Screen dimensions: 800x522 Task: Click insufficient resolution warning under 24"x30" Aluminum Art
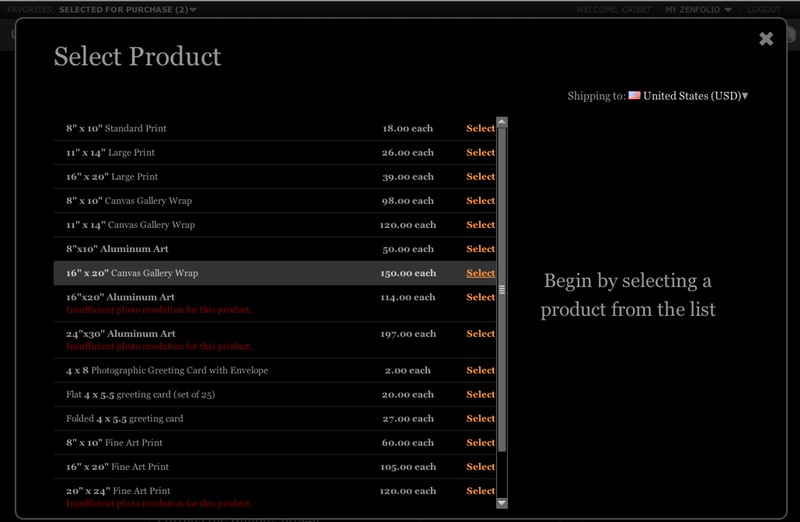[x=159, y=346]
